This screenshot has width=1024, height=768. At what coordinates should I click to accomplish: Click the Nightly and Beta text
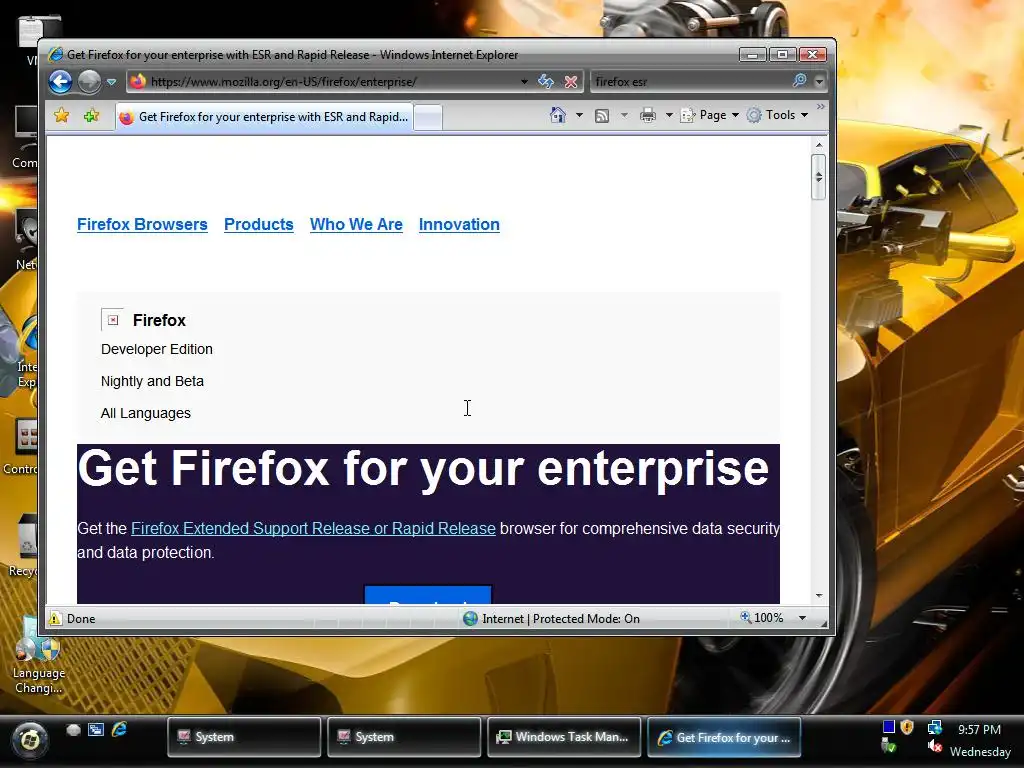(152, 381)
